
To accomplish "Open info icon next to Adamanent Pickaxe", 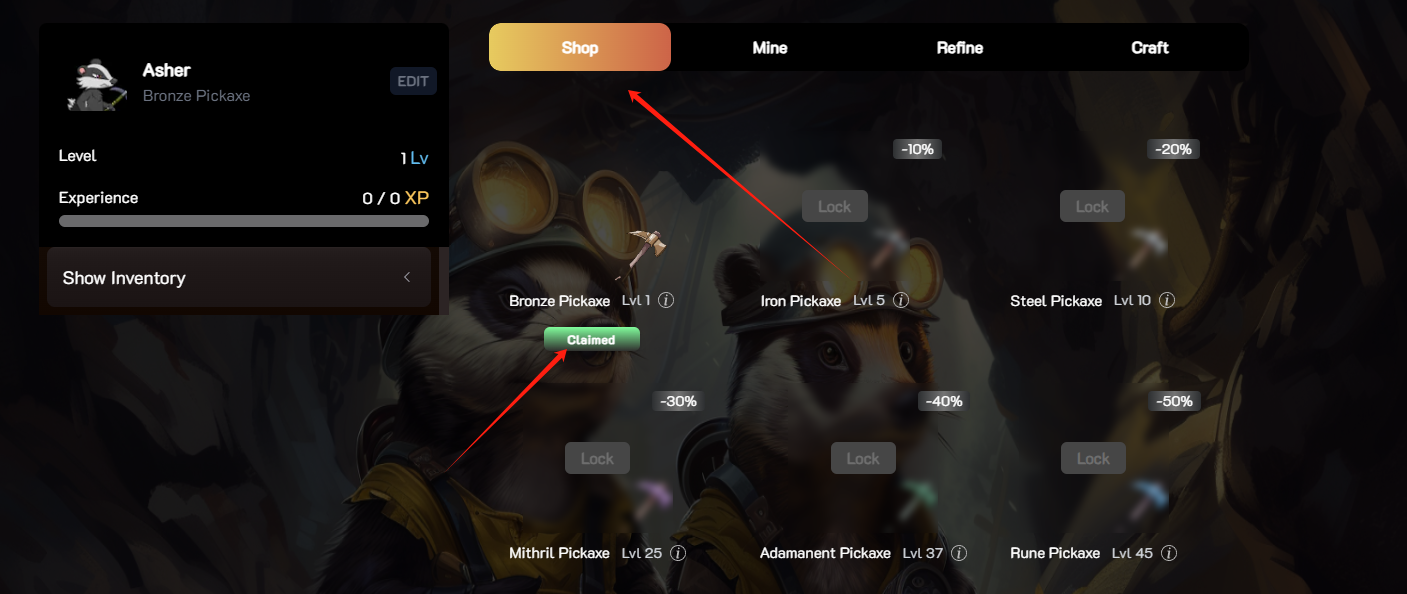I will 959,553.
